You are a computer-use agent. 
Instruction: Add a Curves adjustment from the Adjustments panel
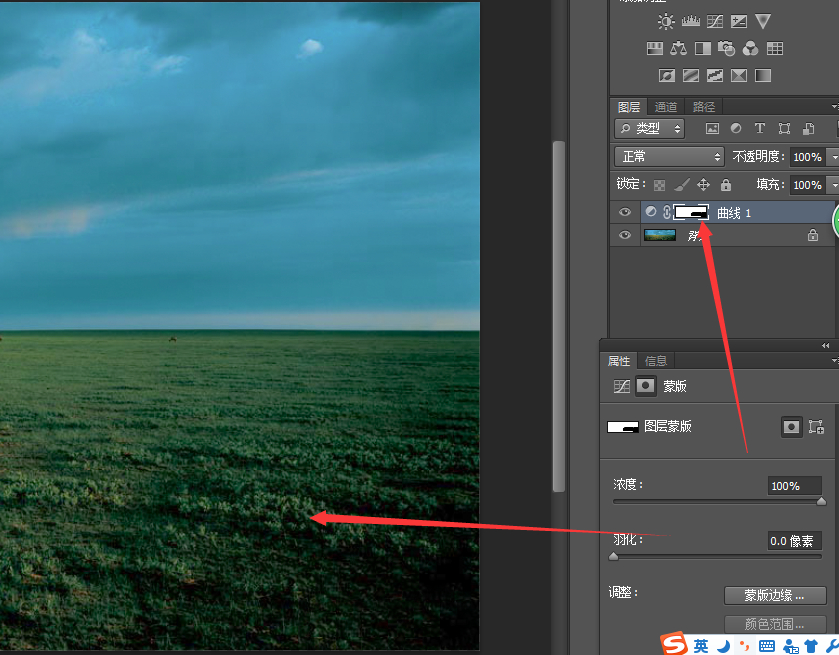point(715,21)
